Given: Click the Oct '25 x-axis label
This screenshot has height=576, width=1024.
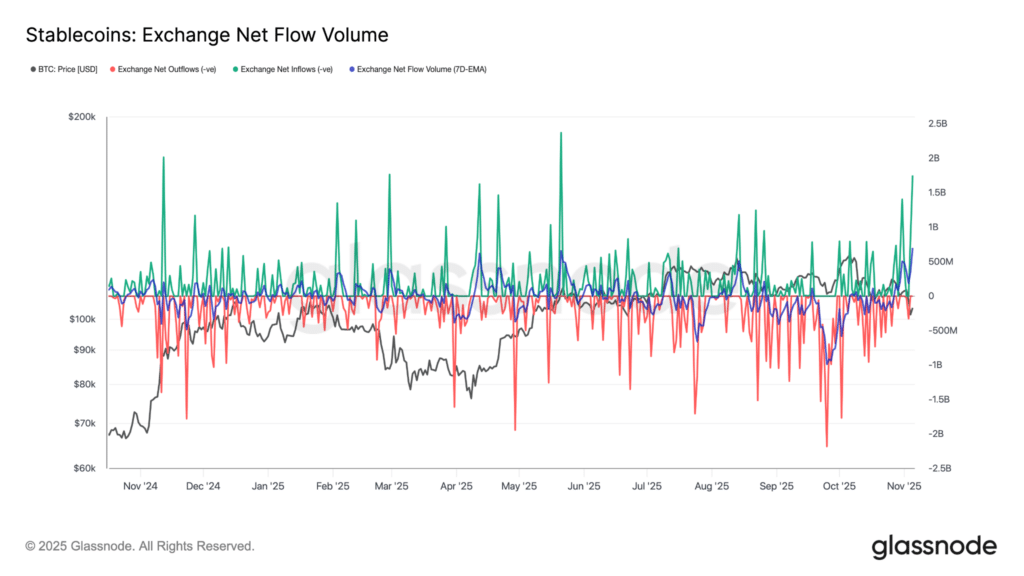Looking at the screenshot, I should (x=839, y=486).
